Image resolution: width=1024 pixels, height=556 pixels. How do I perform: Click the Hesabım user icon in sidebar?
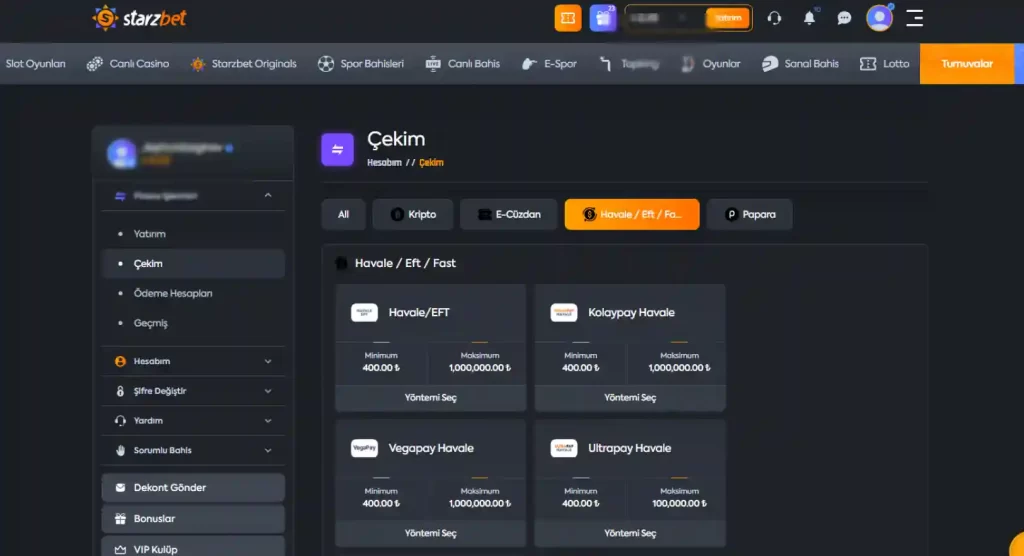point(120,361)
